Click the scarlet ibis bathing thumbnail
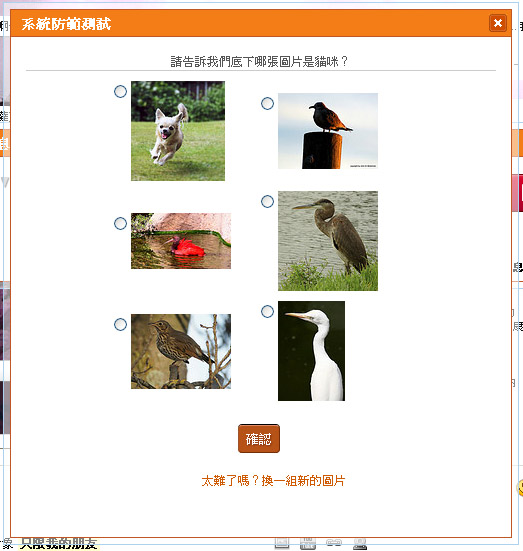Screen dimensions: 523x551 pyautogui.click(x=181, y=241)
